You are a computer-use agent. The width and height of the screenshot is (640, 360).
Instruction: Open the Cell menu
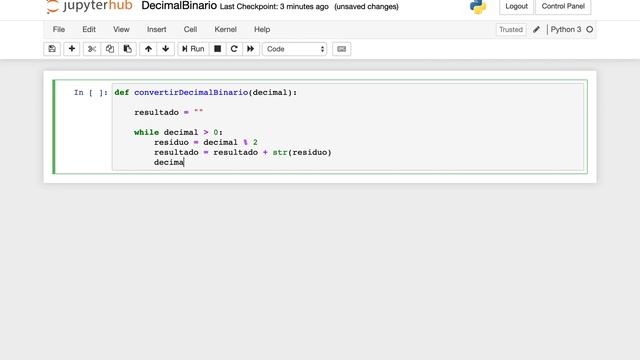pos(190,29)
